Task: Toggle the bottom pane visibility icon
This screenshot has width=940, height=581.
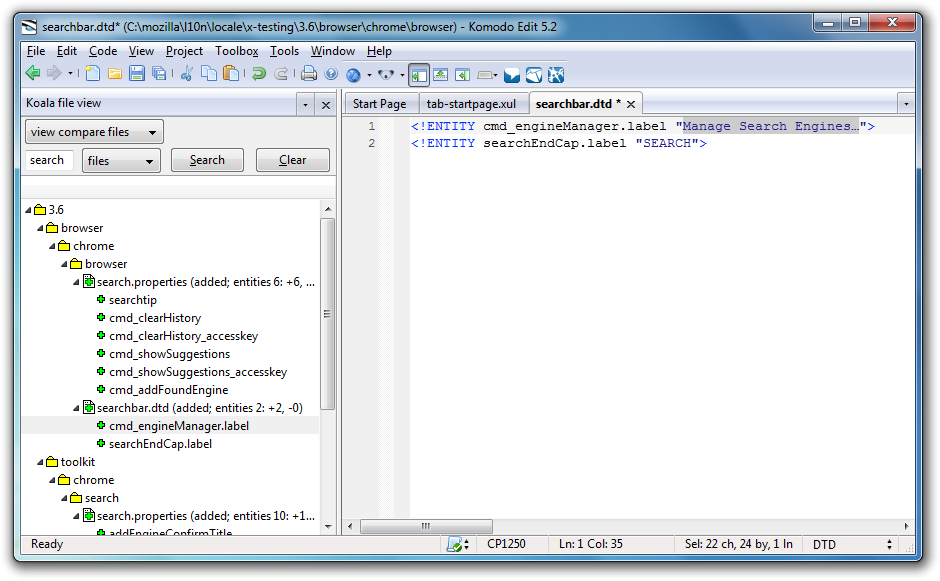Action: tap(441, 74)
